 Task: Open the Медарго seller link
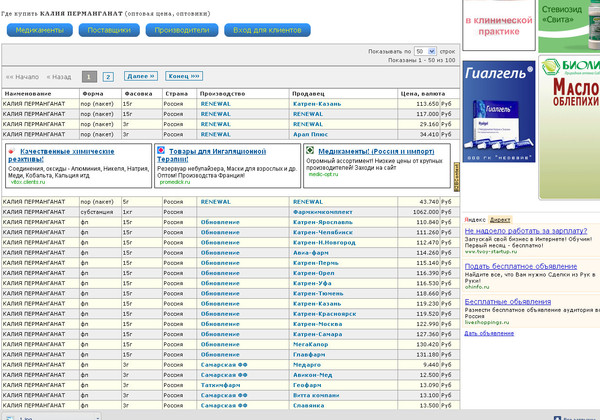coord(307,365)
